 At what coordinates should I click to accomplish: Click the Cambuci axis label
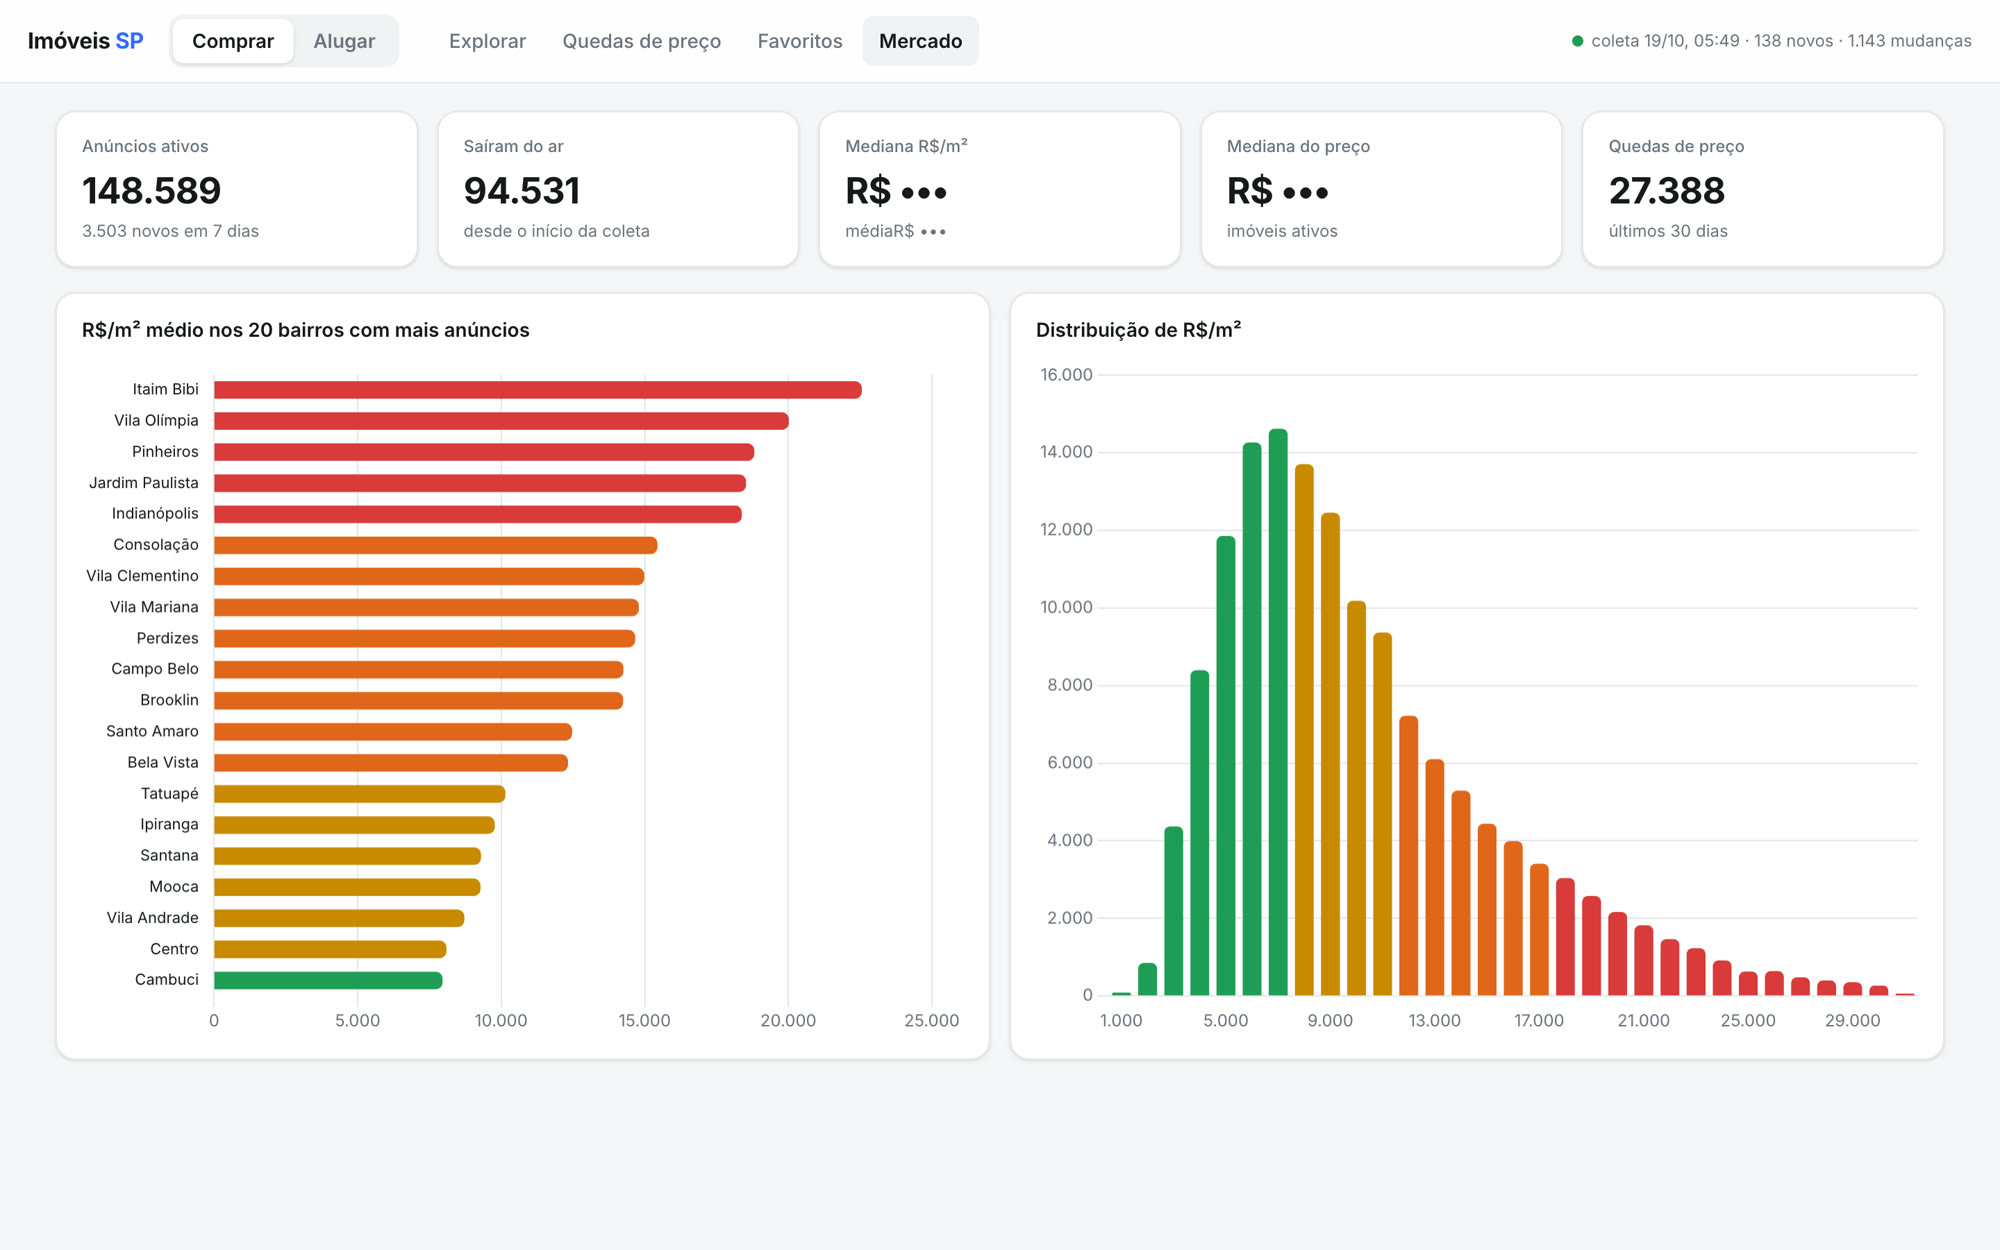tap(166, 979)
